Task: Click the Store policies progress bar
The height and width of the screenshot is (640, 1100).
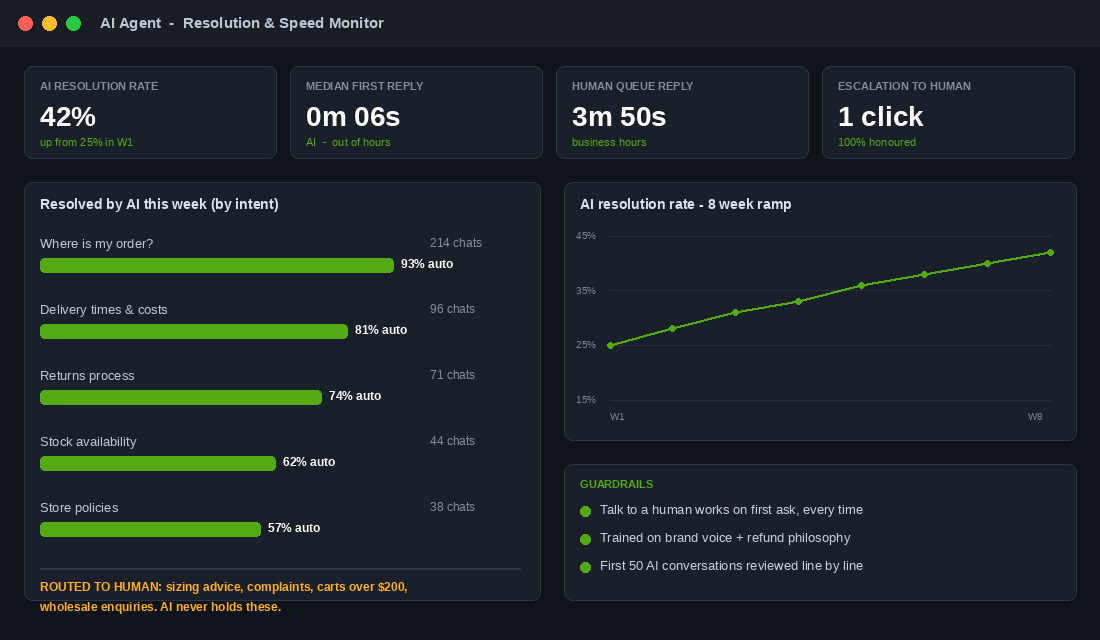Action: (150, 529)
